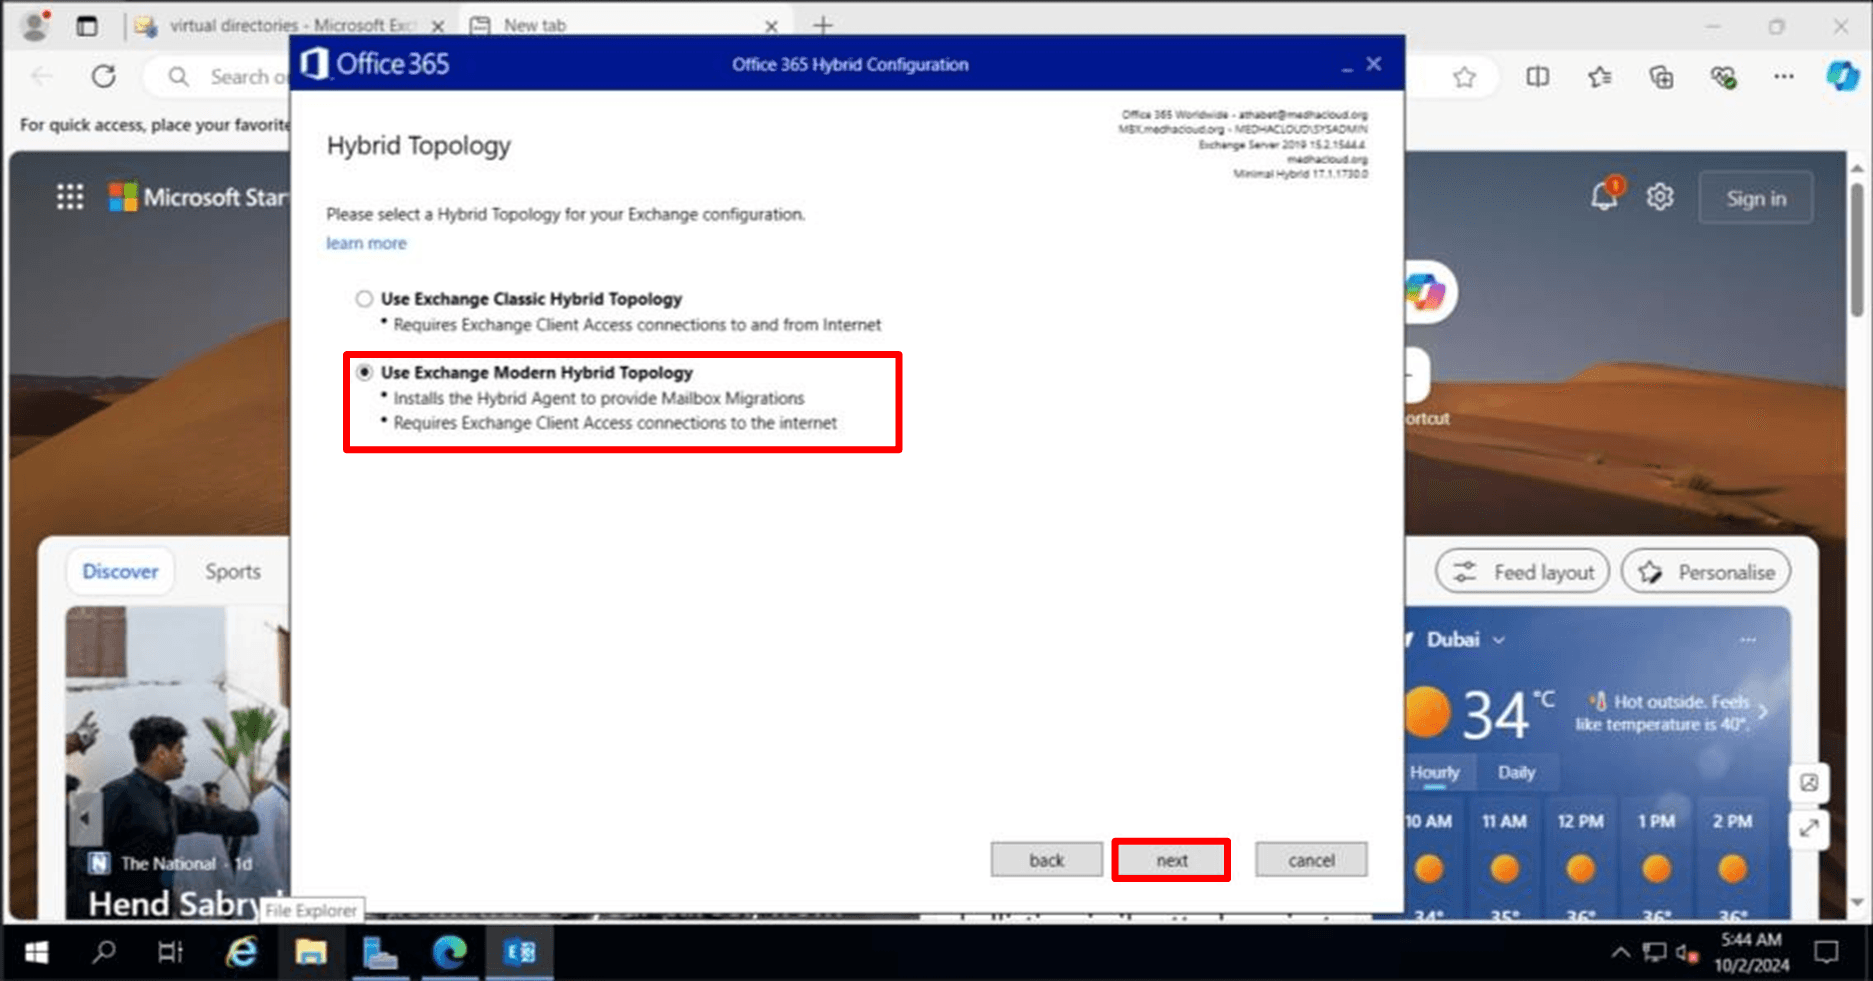Expand the Dubai location dropdown
Image resolution: width=1873 pixels, height=981 pixels.
(1498, 640)
